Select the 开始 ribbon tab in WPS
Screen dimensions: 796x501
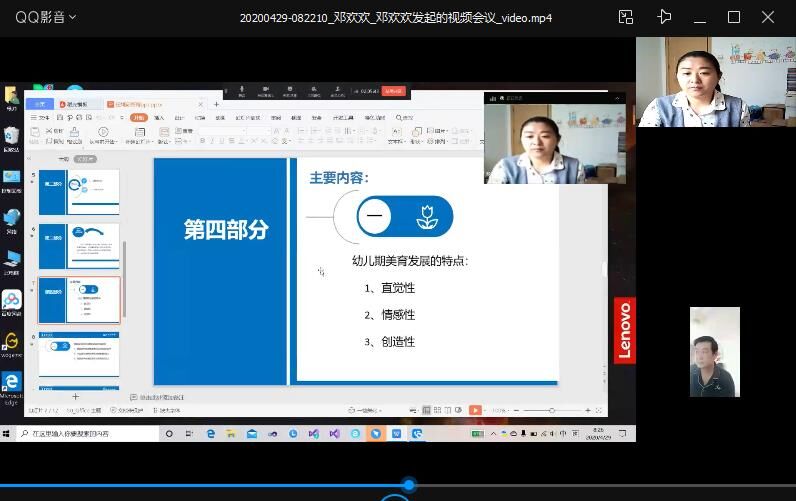[x=138, y=117]
